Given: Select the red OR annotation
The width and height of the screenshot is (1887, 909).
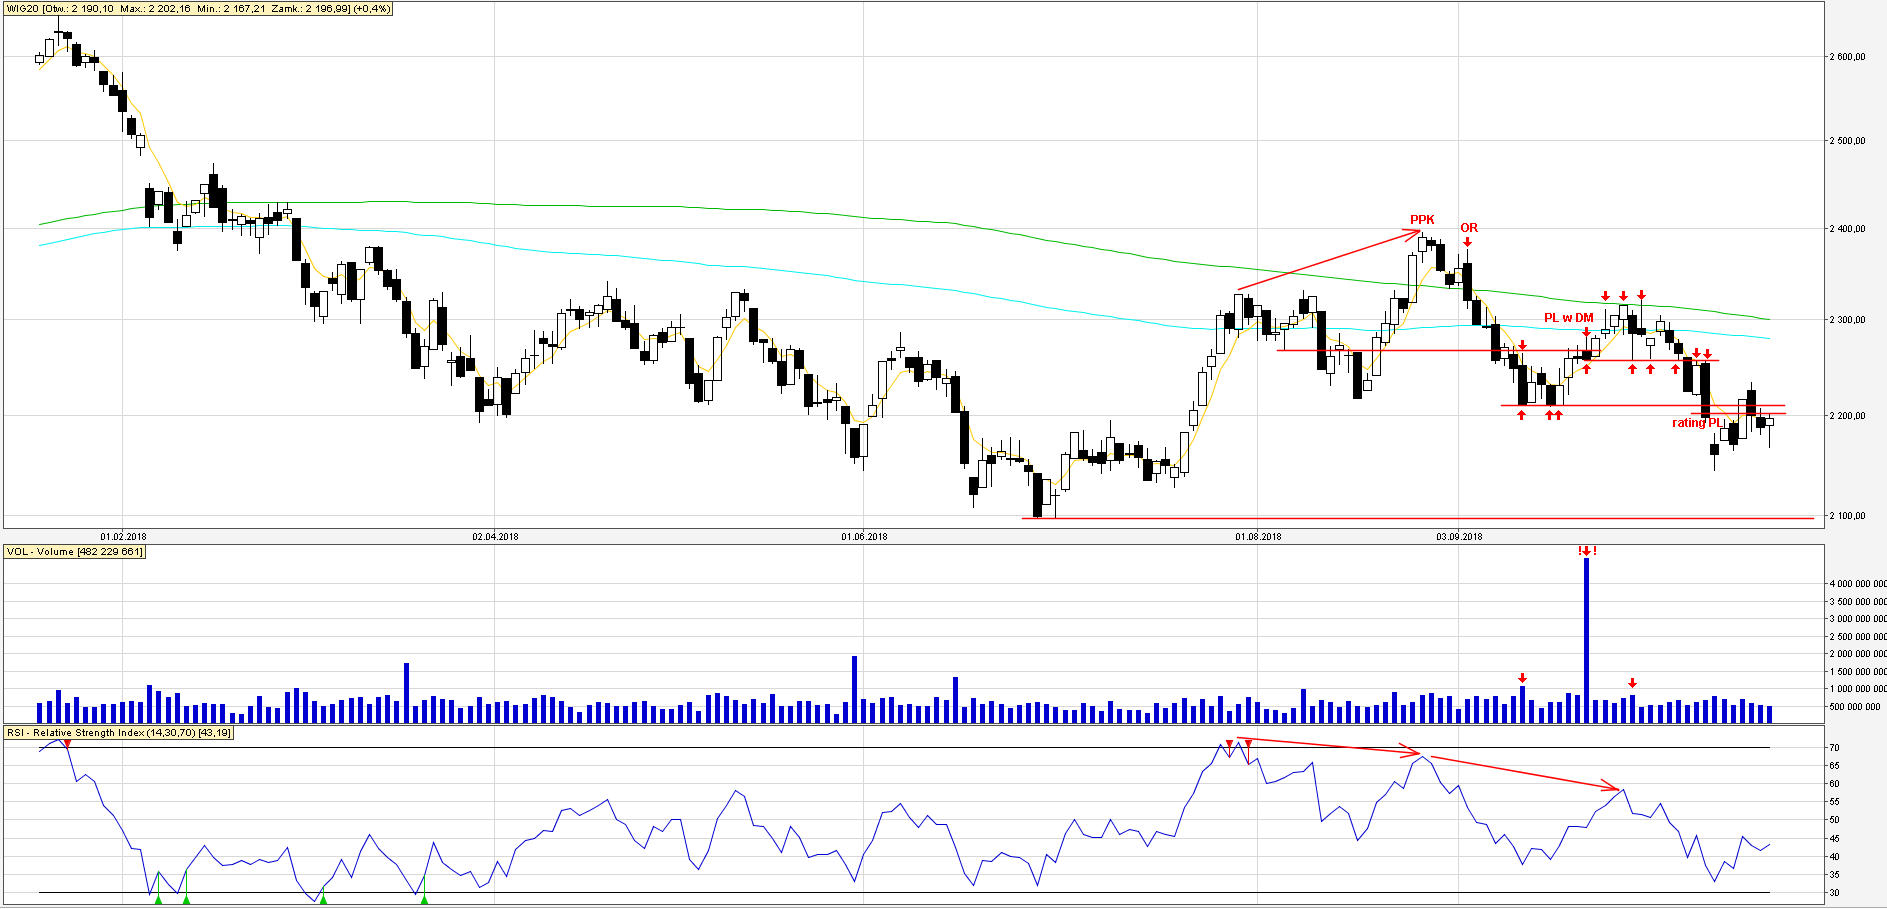Looking at the screenshot, I should click(1469, 228).
